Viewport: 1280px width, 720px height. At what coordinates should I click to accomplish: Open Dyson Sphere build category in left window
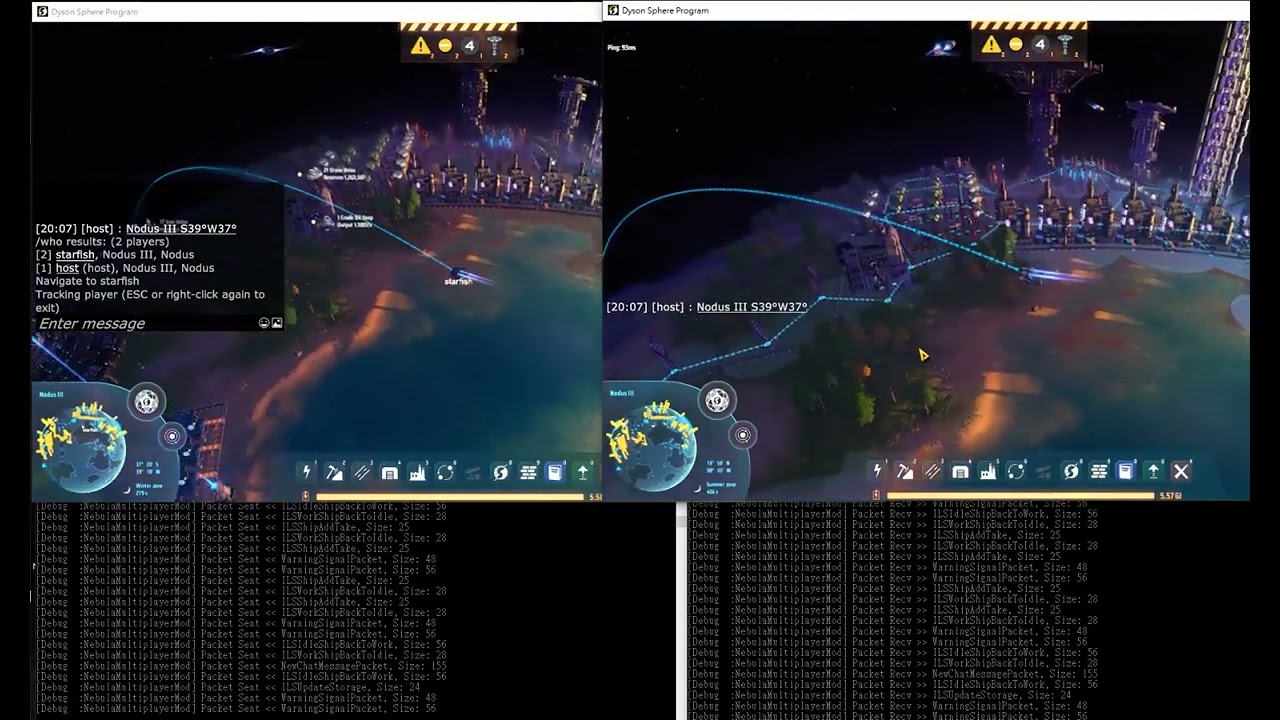500,472
